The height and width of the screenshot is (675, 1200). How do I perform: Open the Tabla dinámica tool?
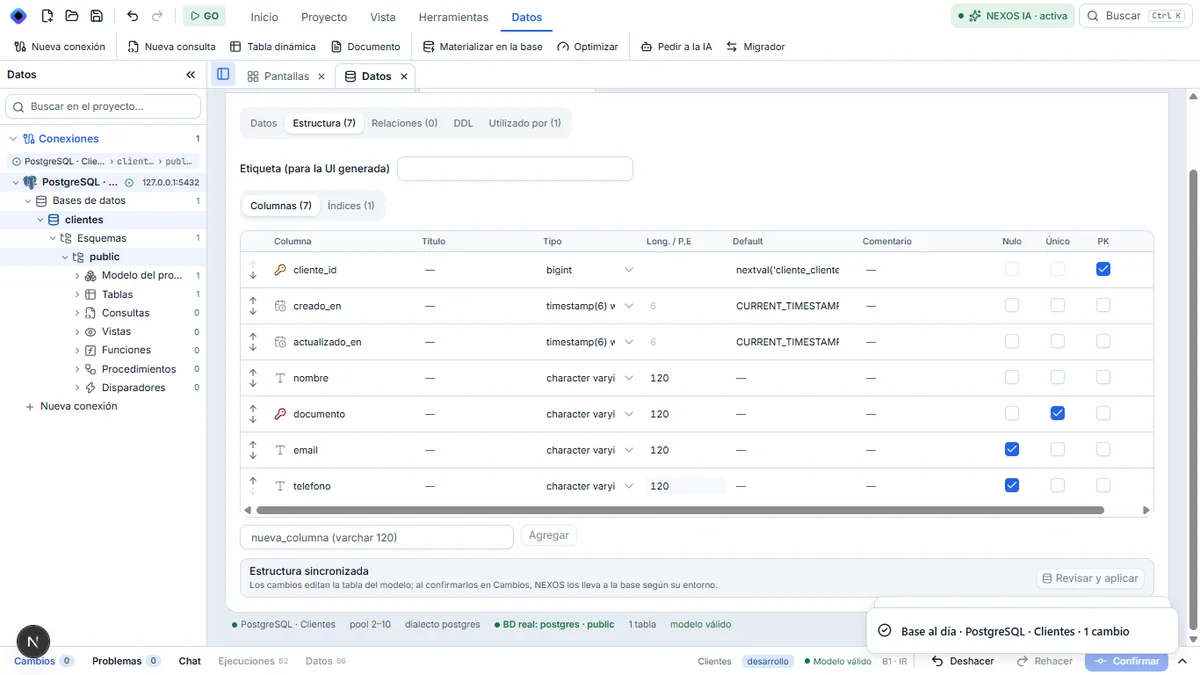coord(273,47)
